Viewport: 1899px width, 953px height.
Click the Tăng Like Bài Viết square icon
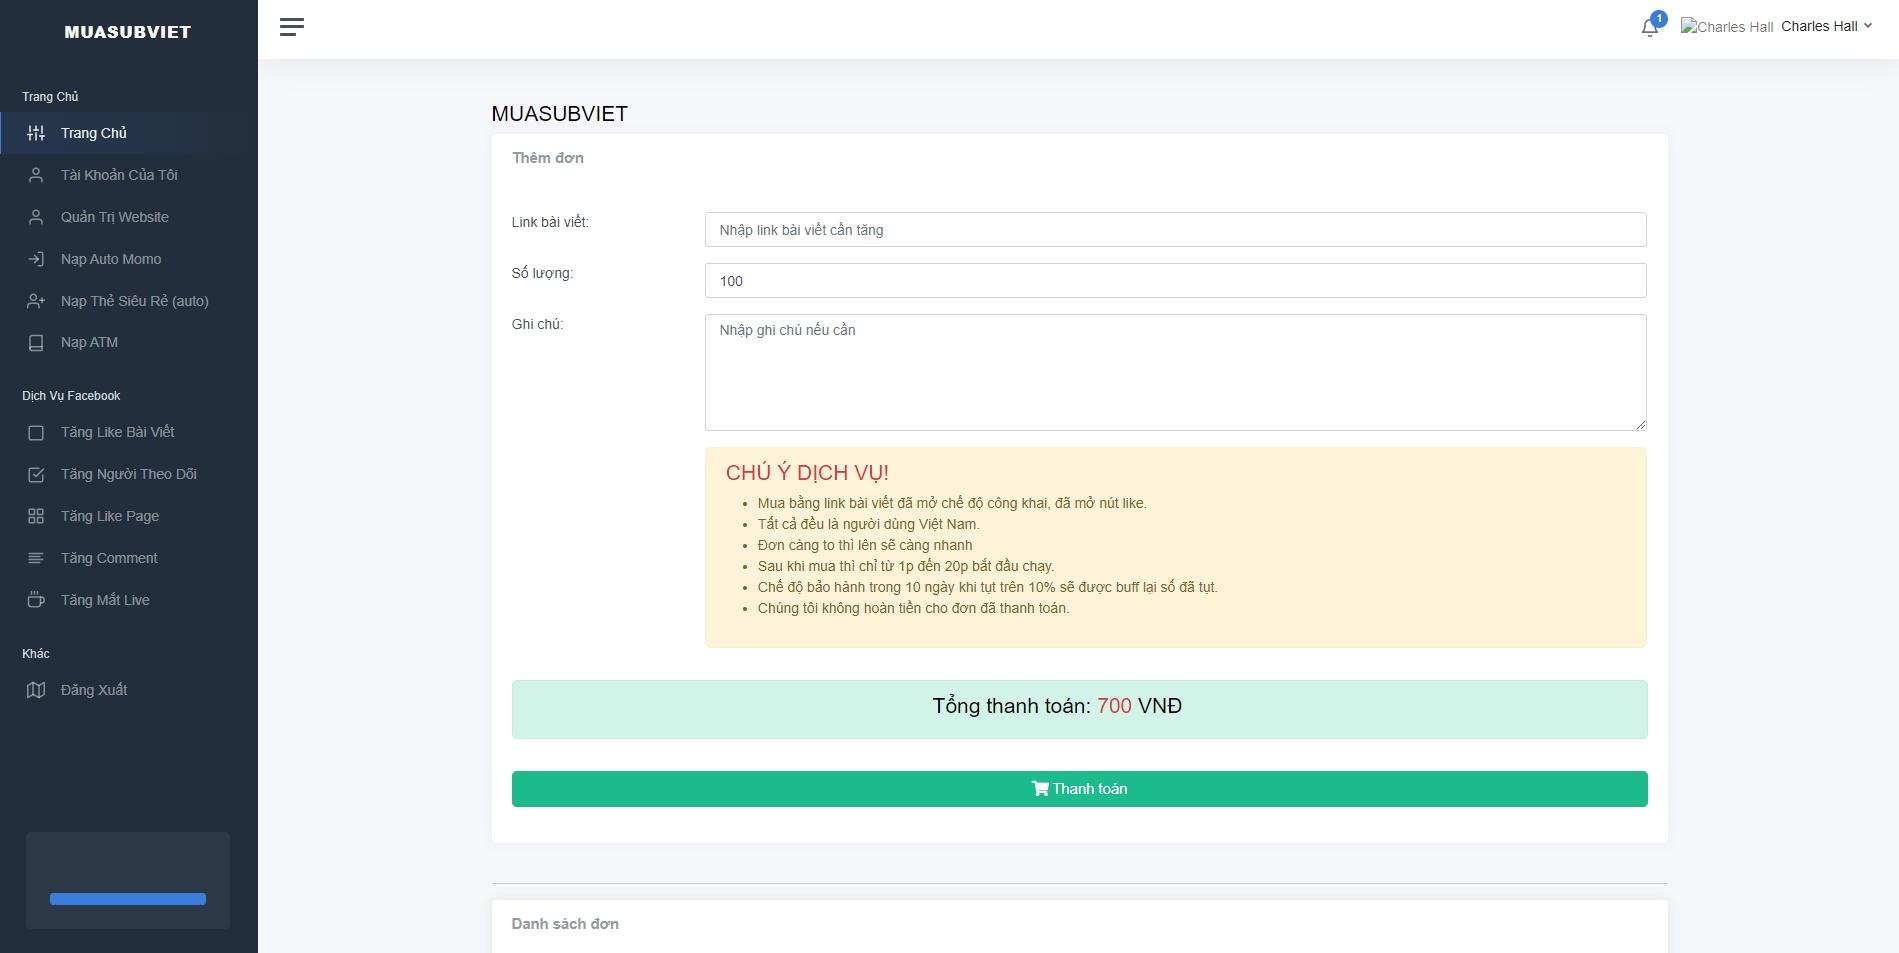tap(36, 433)
